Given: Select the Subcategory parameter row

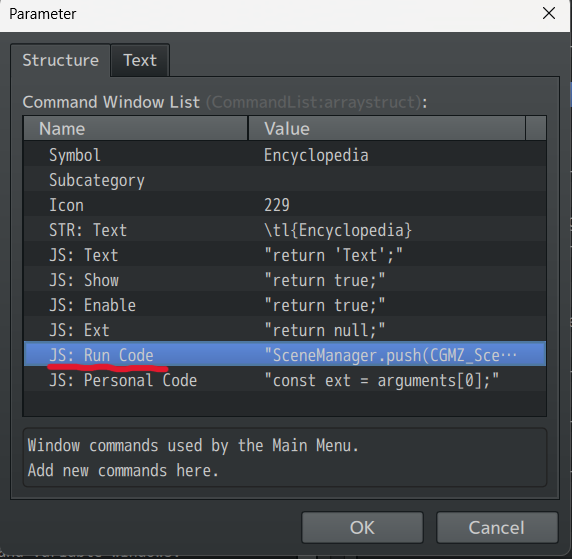Looking at the screenshot, I should (x=285, y=180).
